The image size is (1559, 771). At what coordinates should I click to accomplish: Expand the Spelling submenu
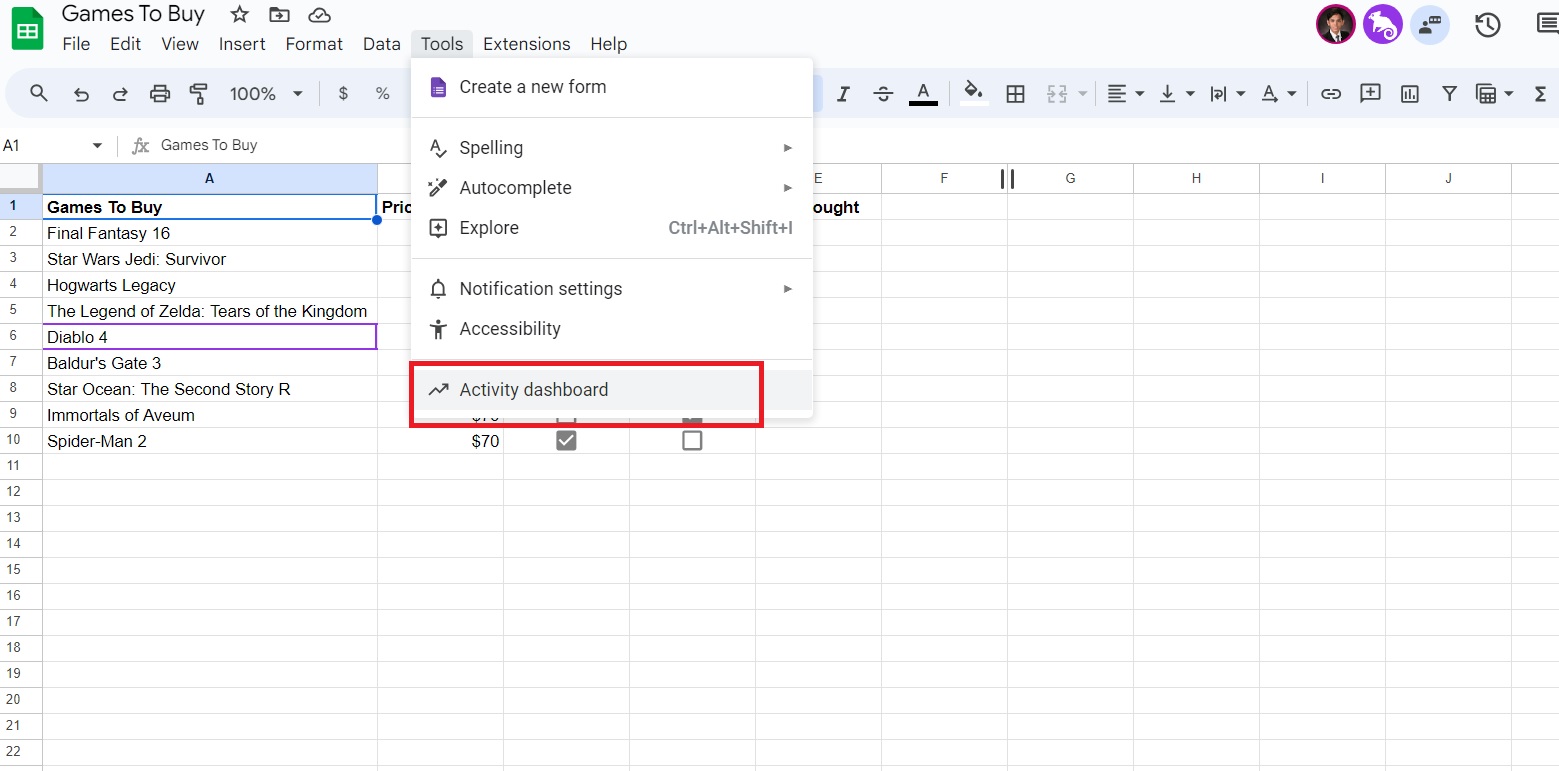pos(612,148)
